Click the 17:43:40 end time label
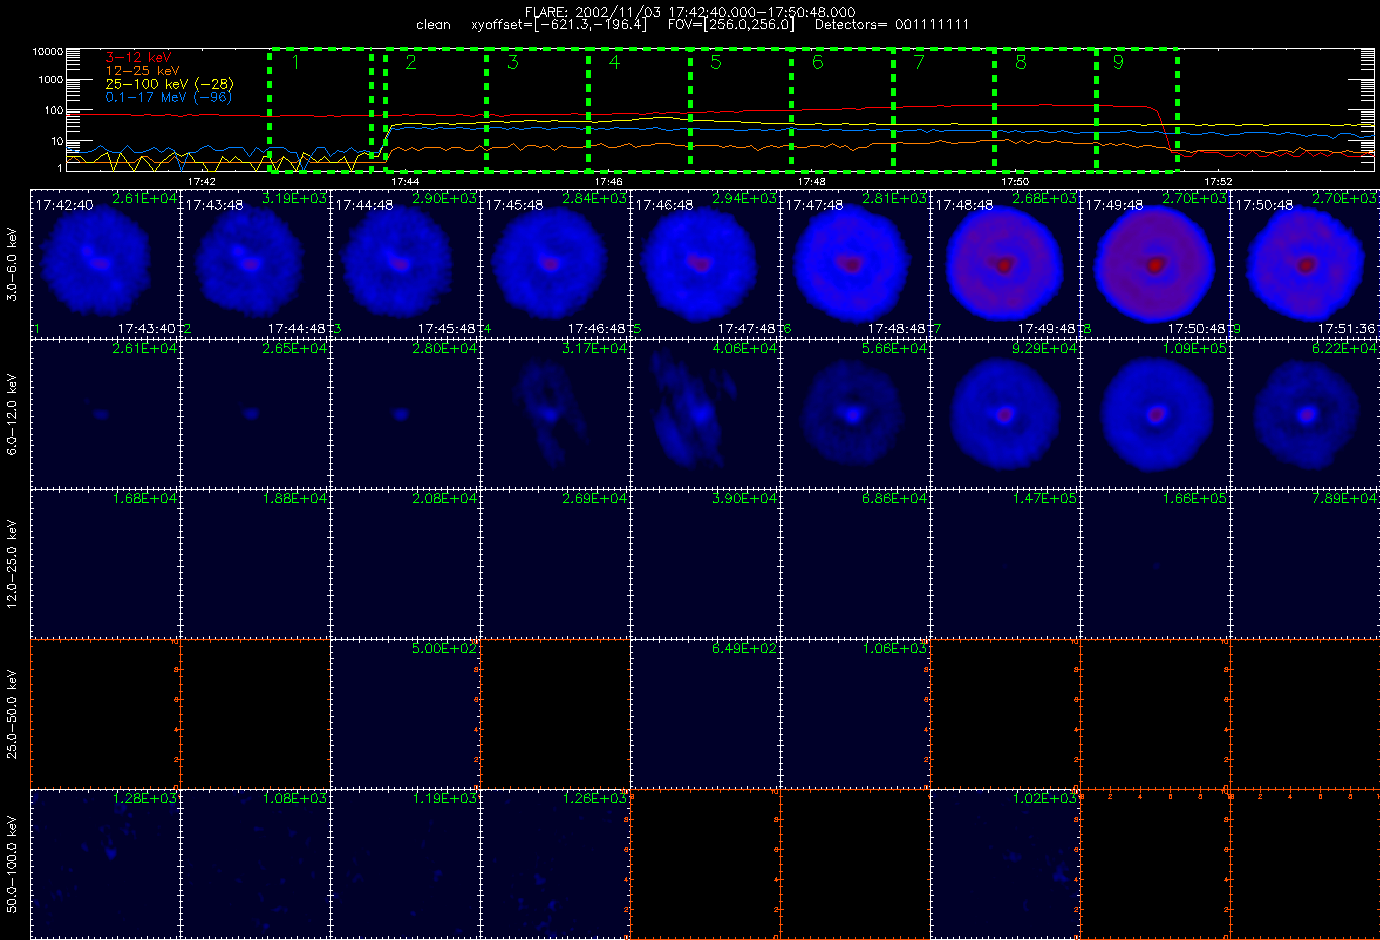The height and width of the screenshot is (940, 1380). [x=146, y=329]
